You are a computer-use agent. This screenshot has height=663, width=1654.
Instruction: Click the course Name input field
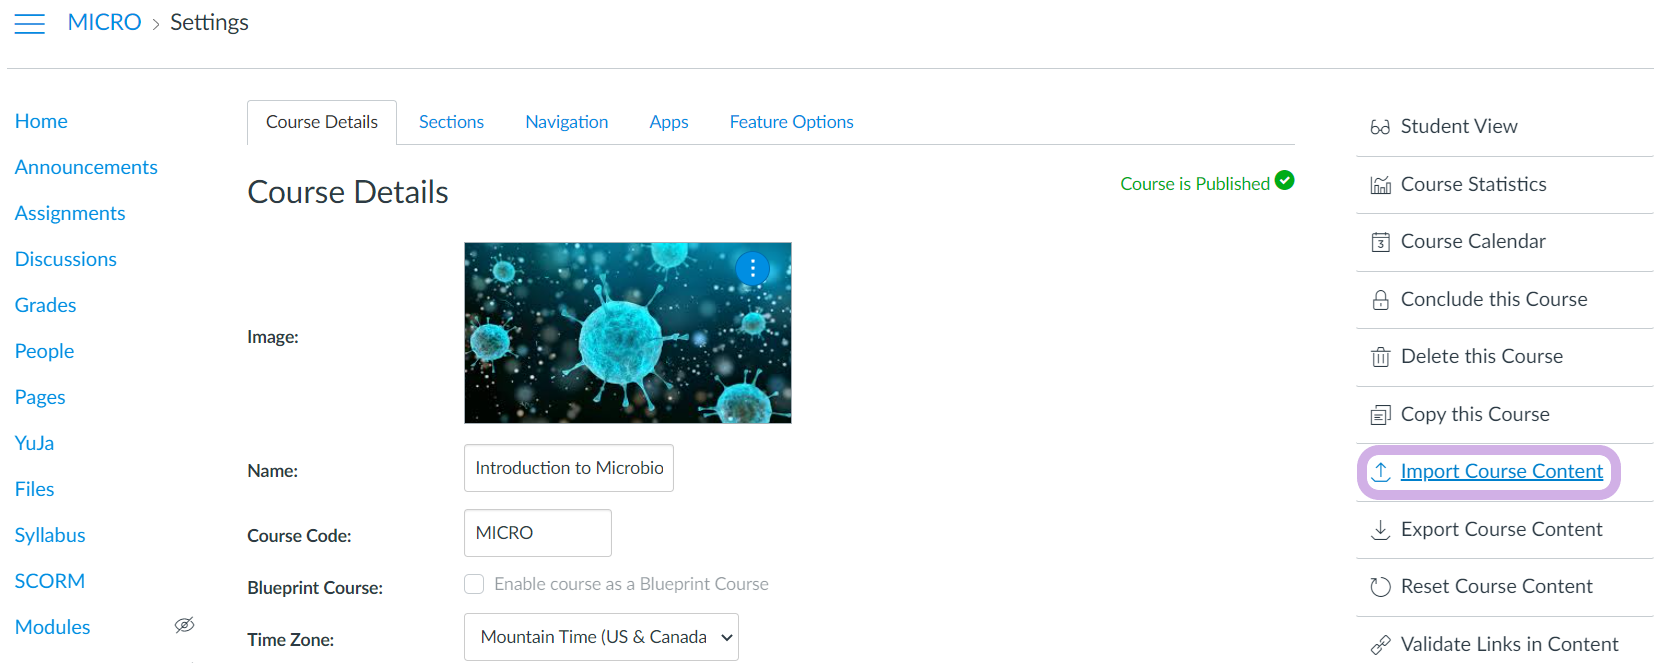coord(568,468)
